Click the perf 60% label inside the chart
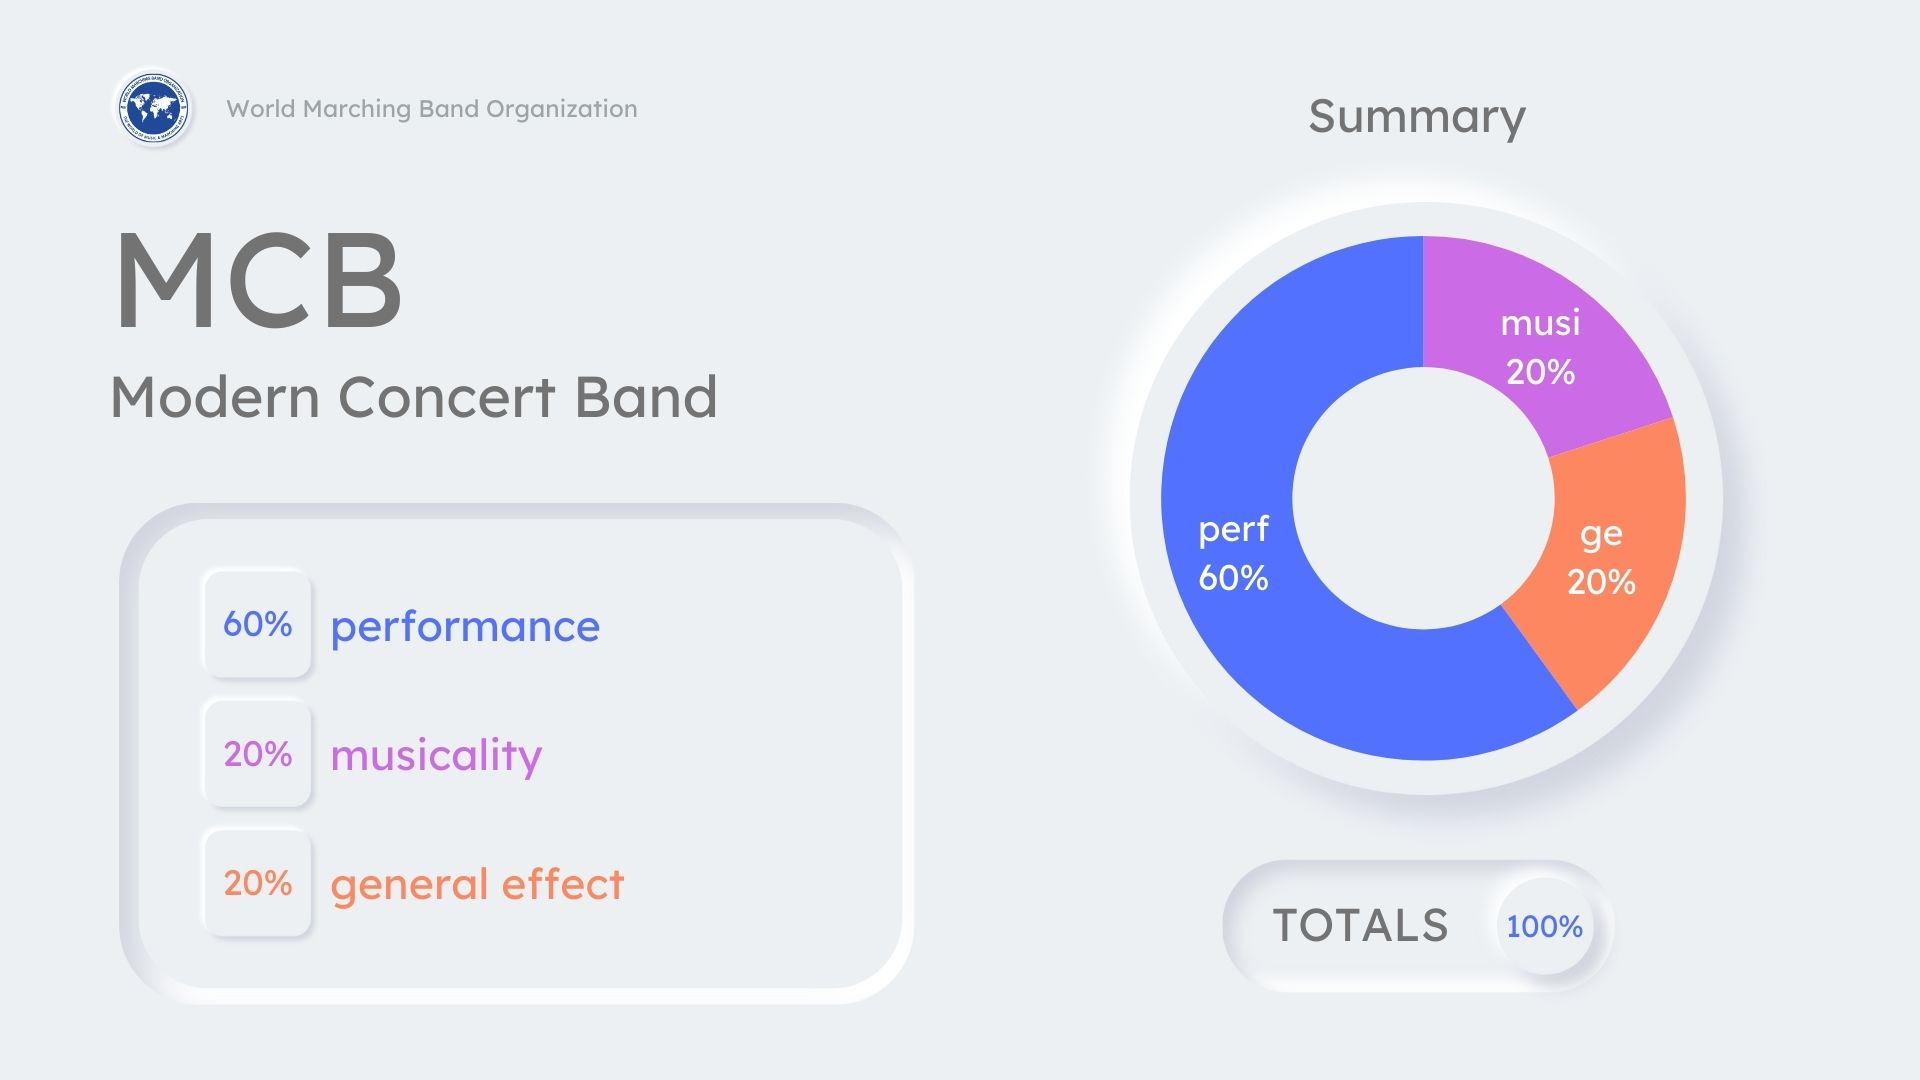1920x1080 pixels. tap(1233, 553)
